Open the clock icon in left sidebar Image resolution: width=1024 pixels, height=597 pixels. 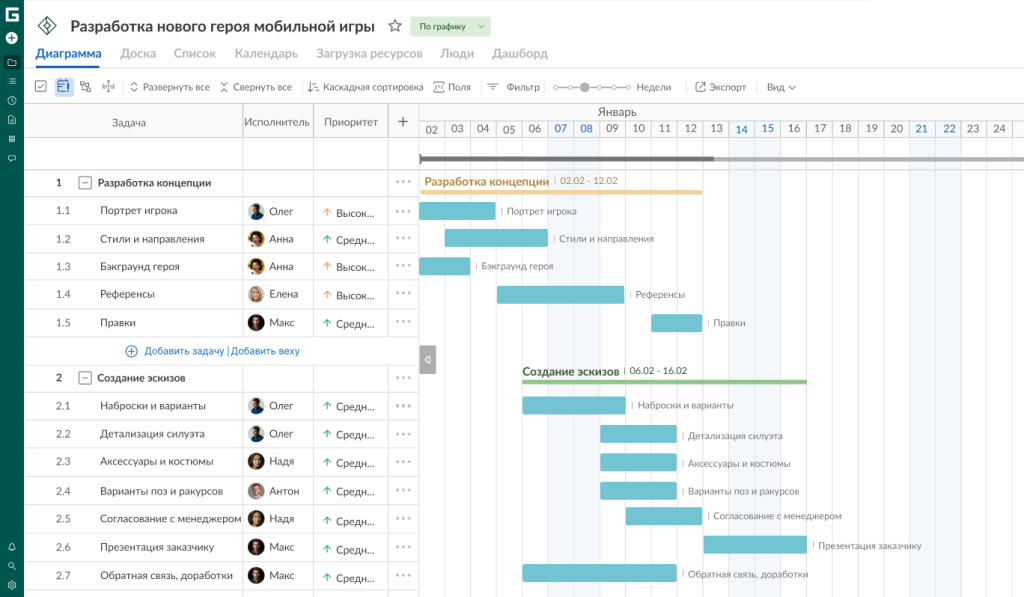[11, 100]
